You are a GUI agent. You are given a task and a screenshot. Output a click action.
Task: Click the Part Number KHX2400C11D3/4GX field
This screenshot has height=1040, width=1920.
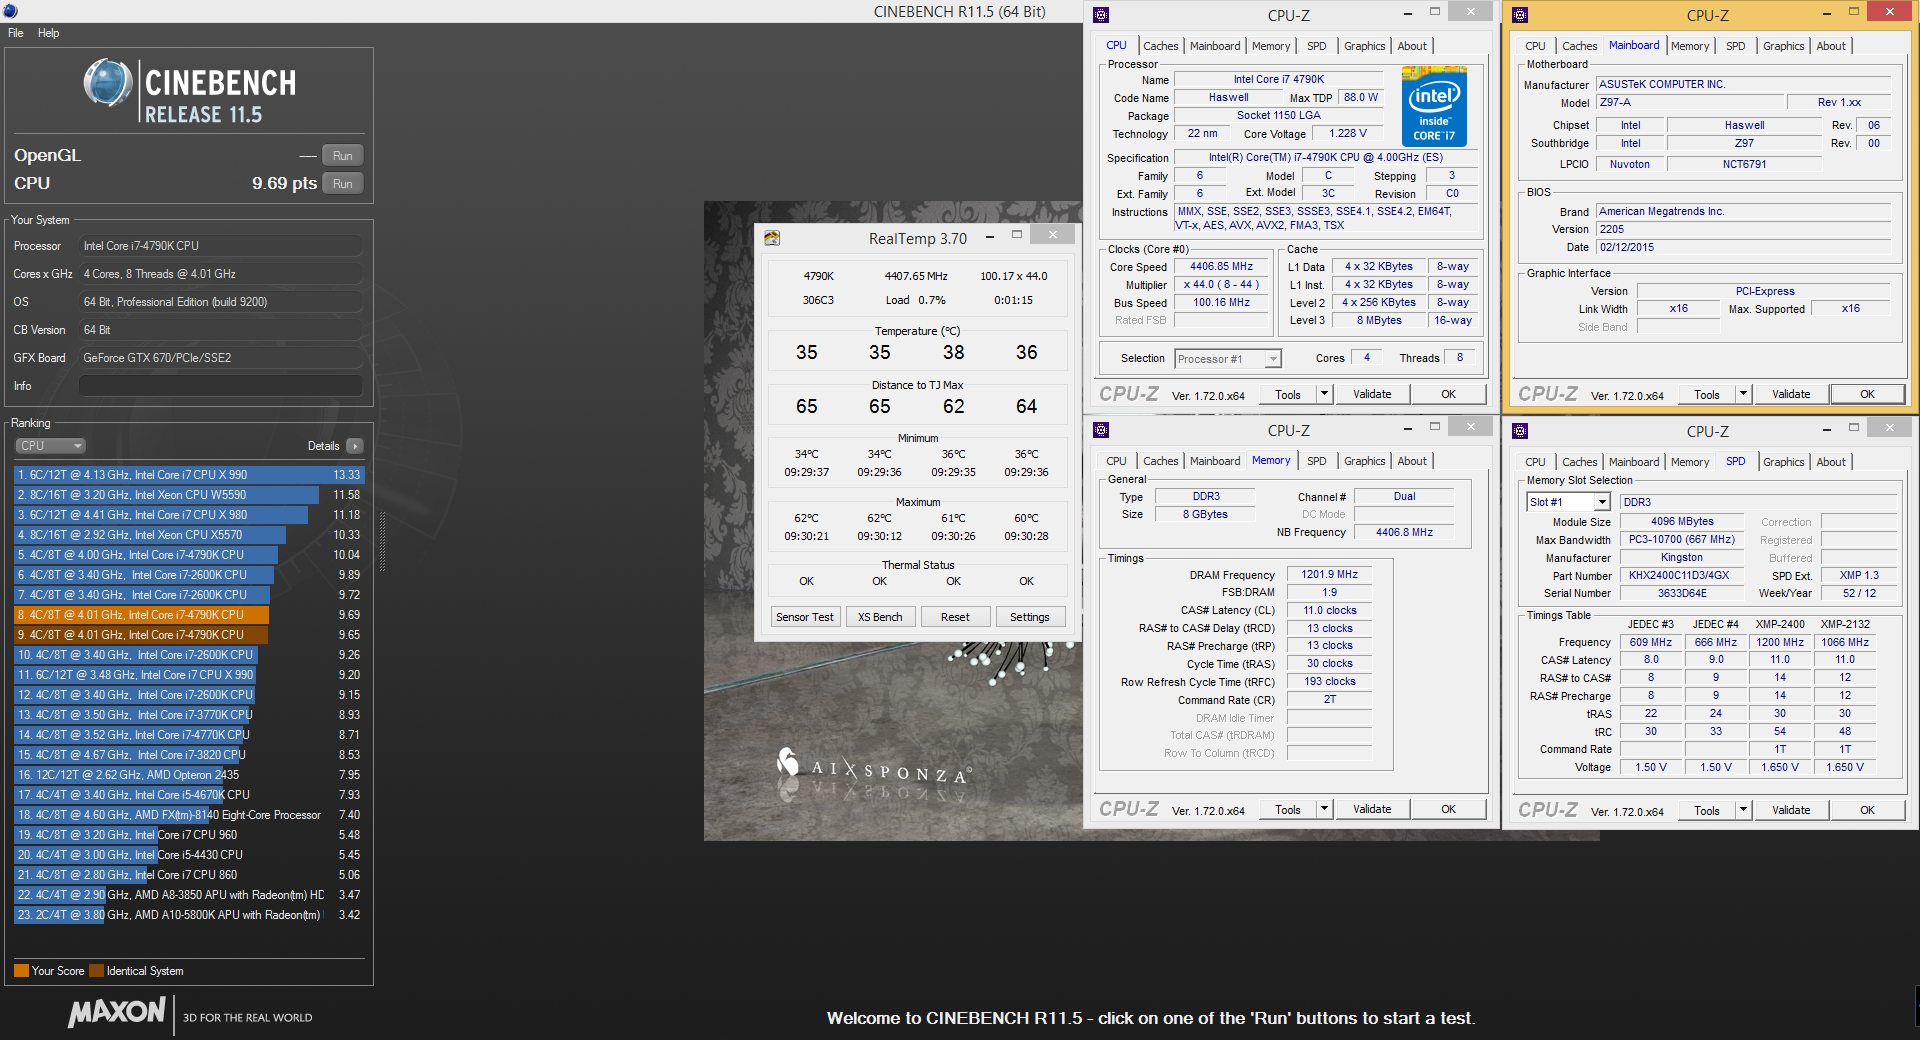1683,575
